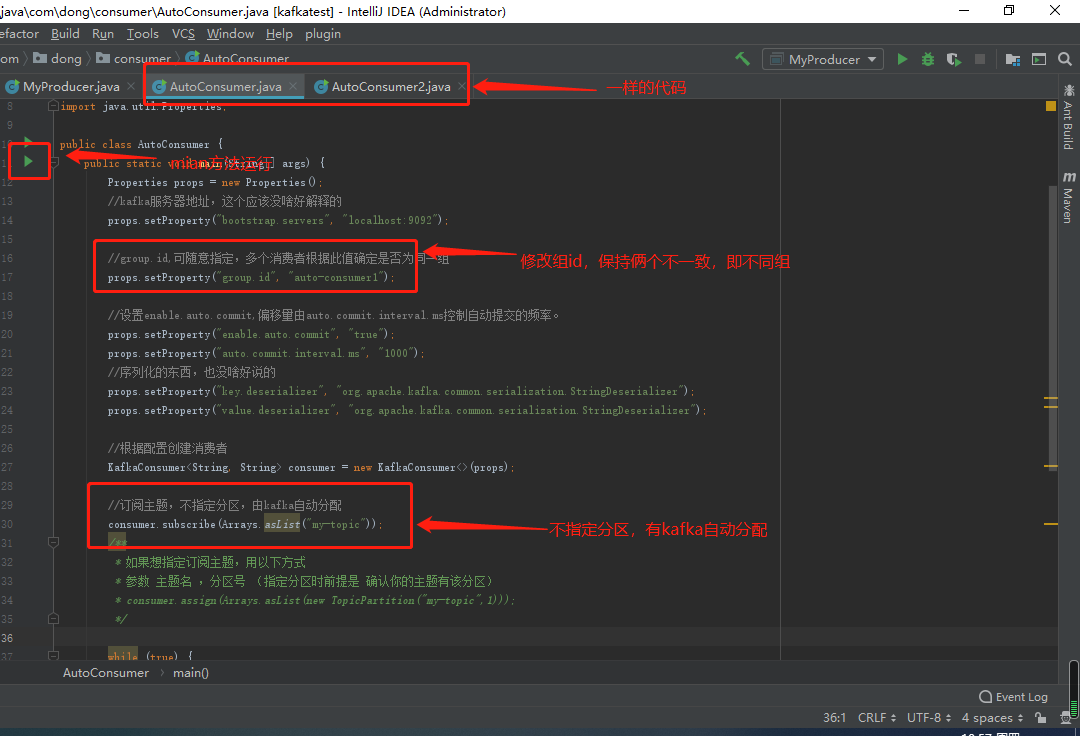Toggle read-only lock icon in status bar
This screenshot has width=1080, height=736.
point(1041,717)
